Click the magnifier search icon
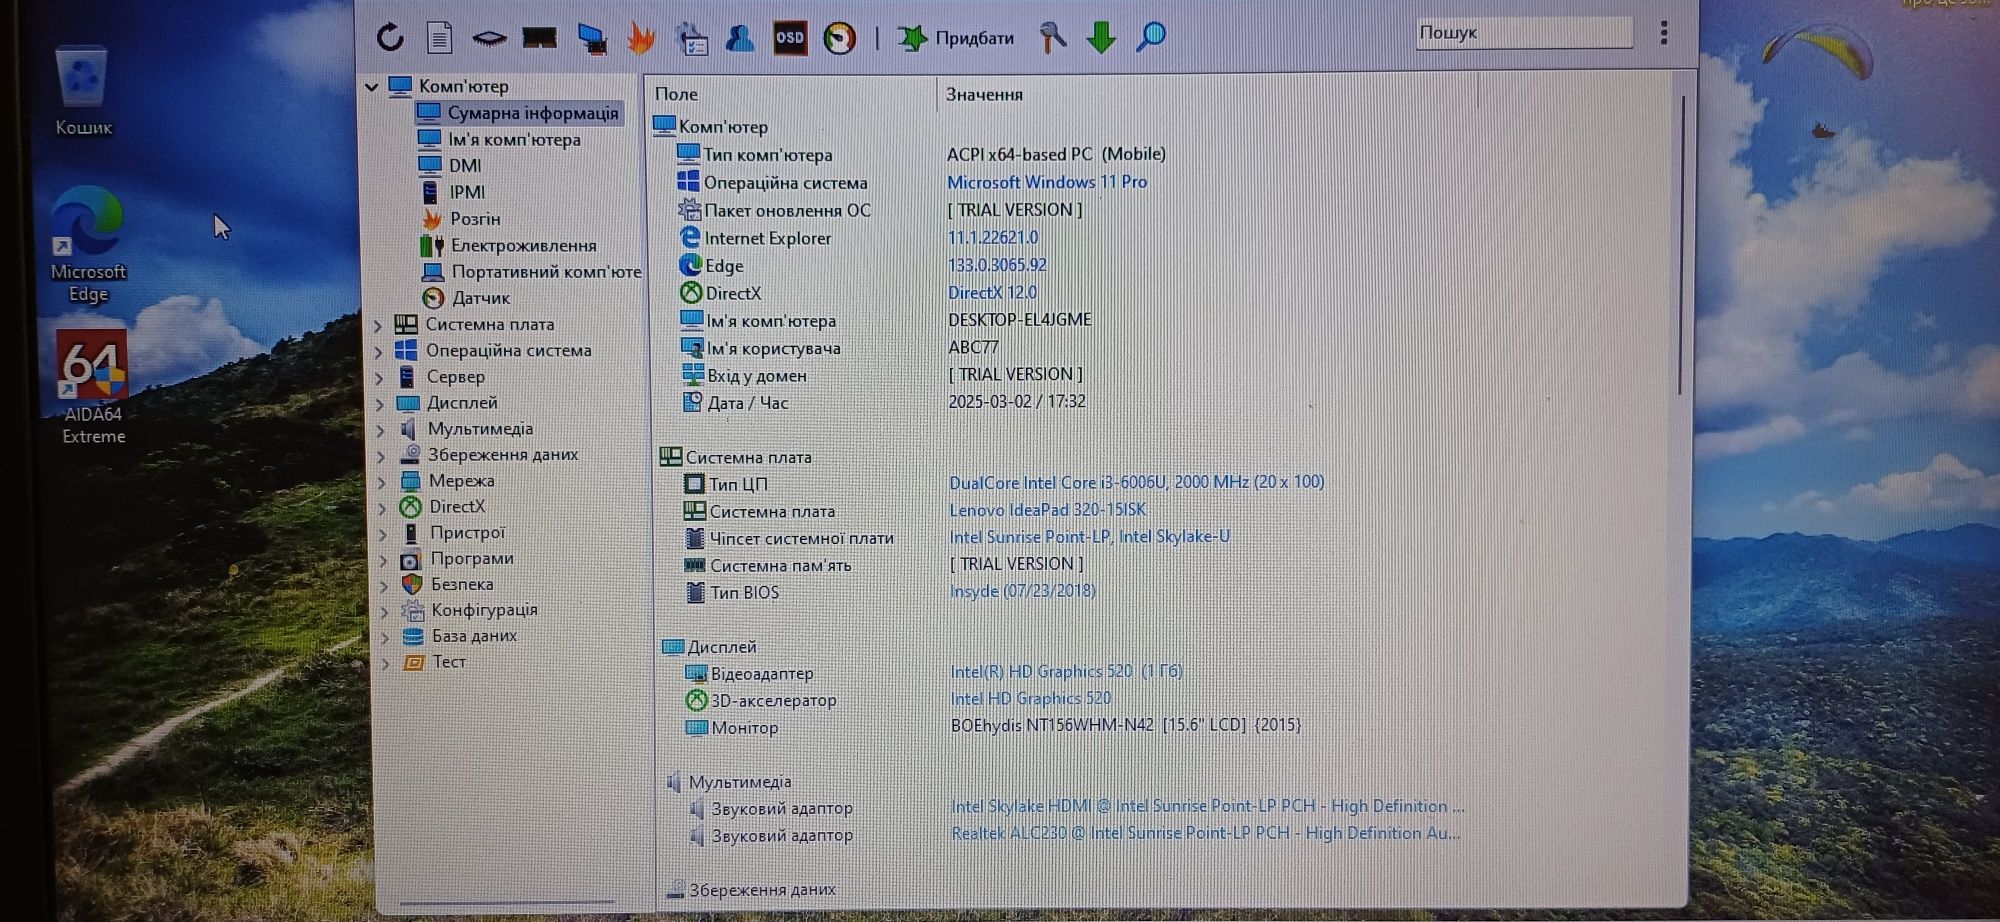The width and height of the screenshot is (2000, 922). click(x=1151, y=37)
